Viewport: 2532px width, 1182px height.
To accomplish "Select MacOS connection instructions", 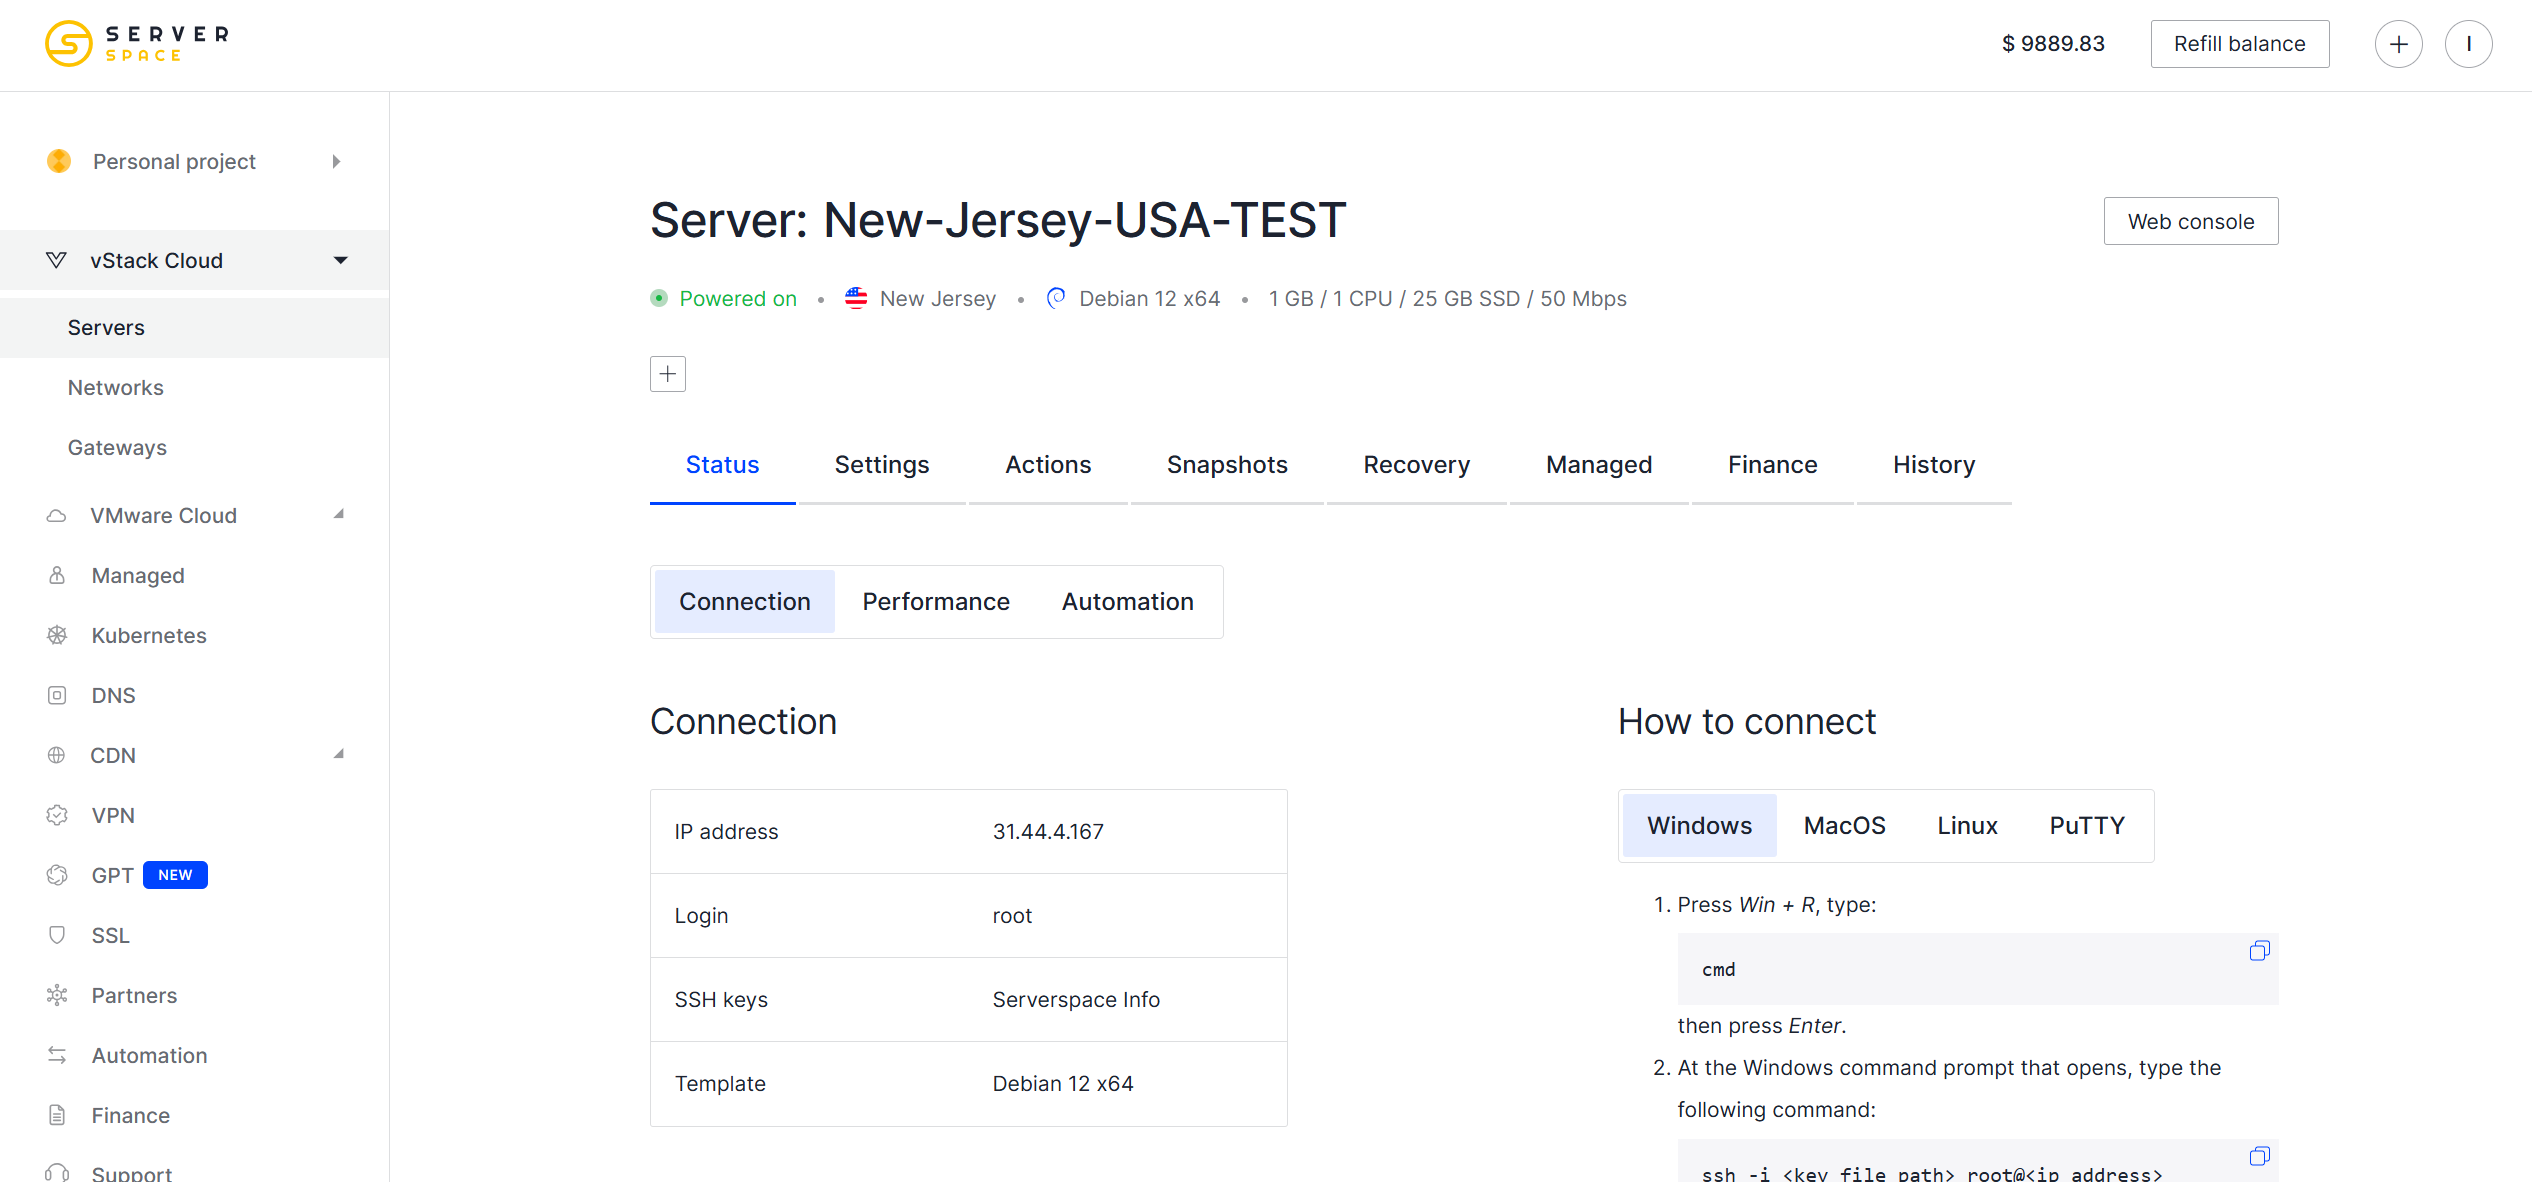I will pos(1844,826).
